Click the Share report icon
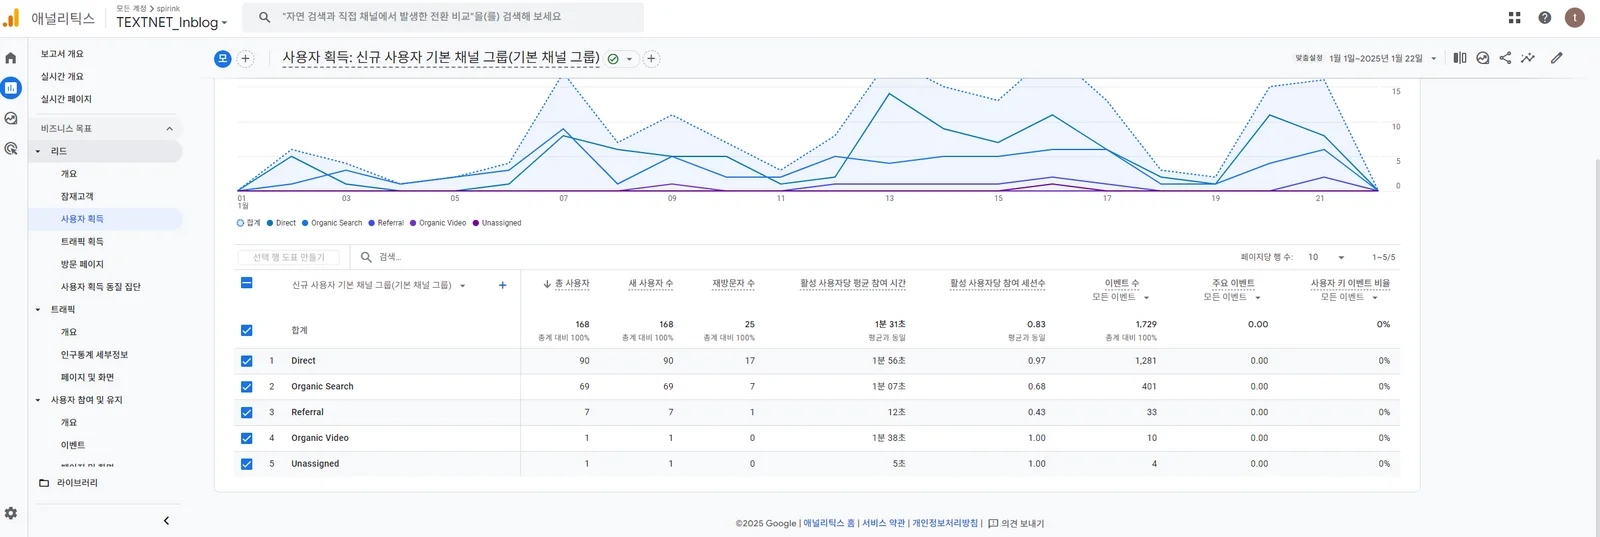 [1505, 58]
